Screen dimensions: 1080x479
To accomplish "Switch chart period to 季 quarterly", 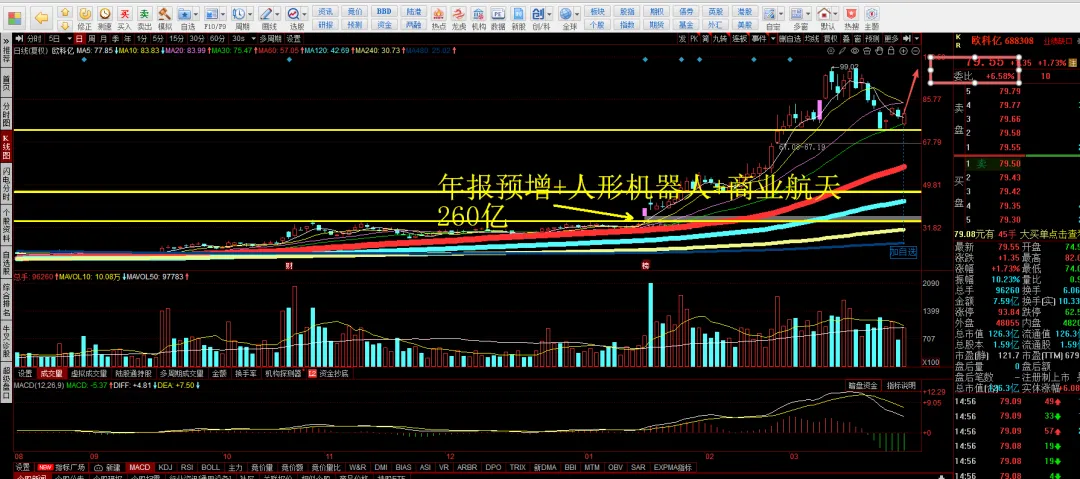I will (114, 39).
